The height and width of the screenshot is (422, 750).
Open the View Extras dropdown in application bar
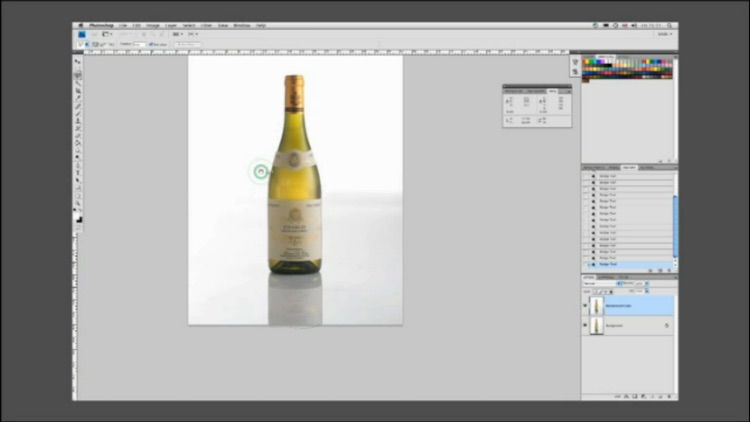click(x=107, y=34)
